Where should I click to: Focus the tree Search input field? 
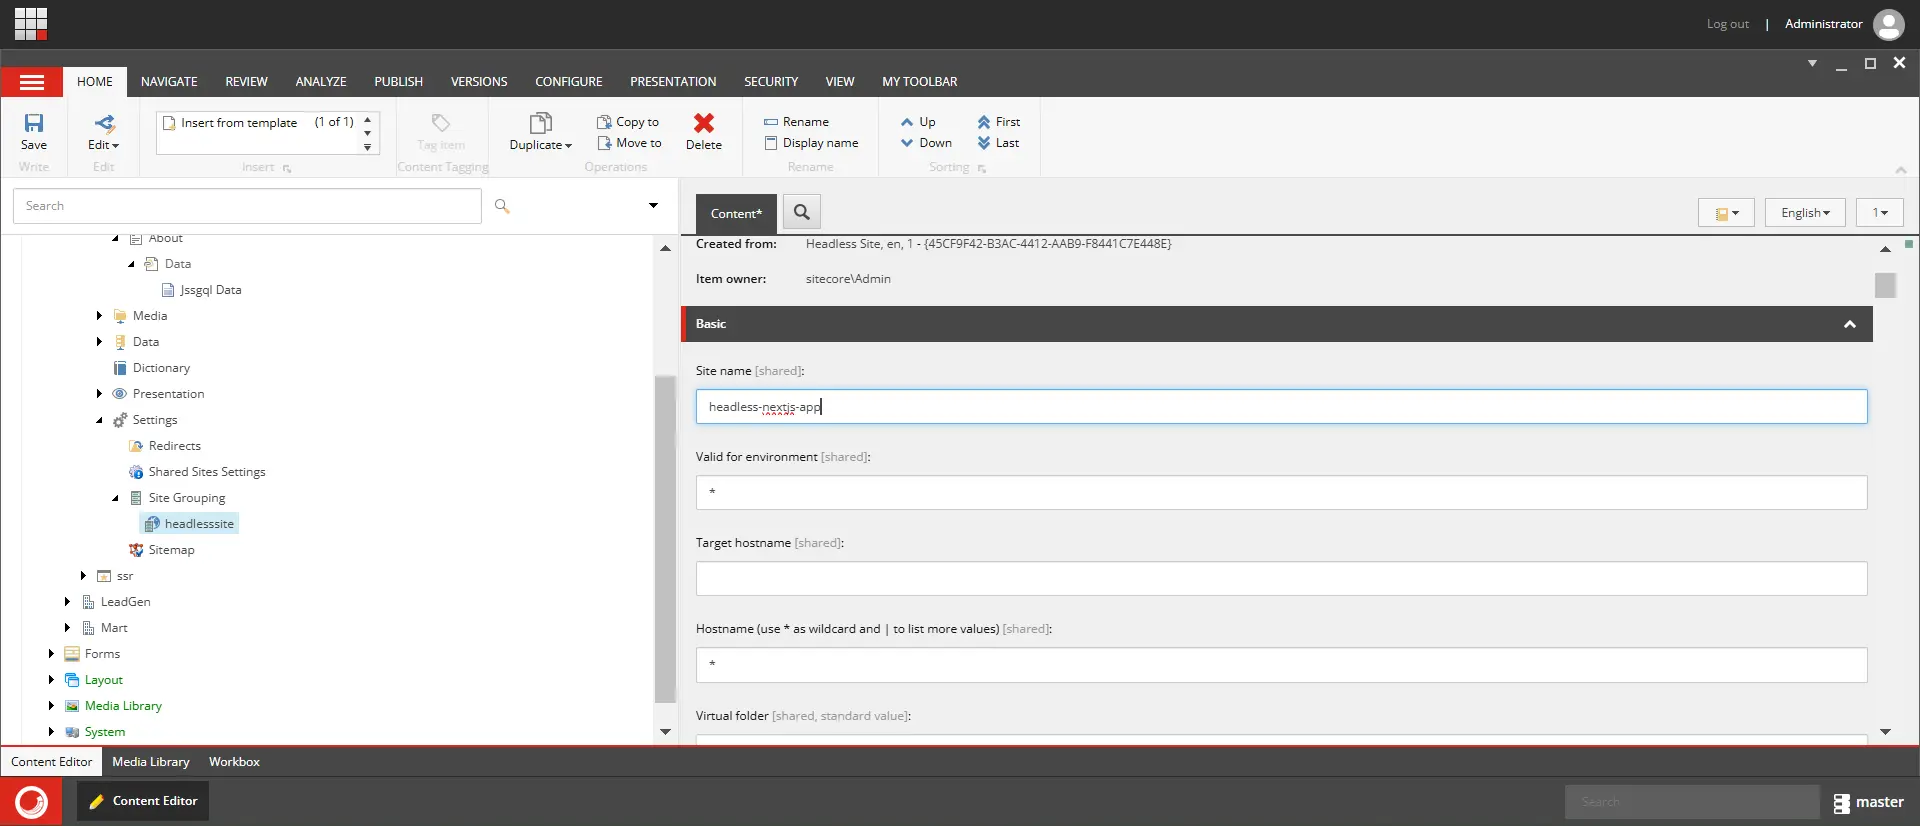[247, 206]
